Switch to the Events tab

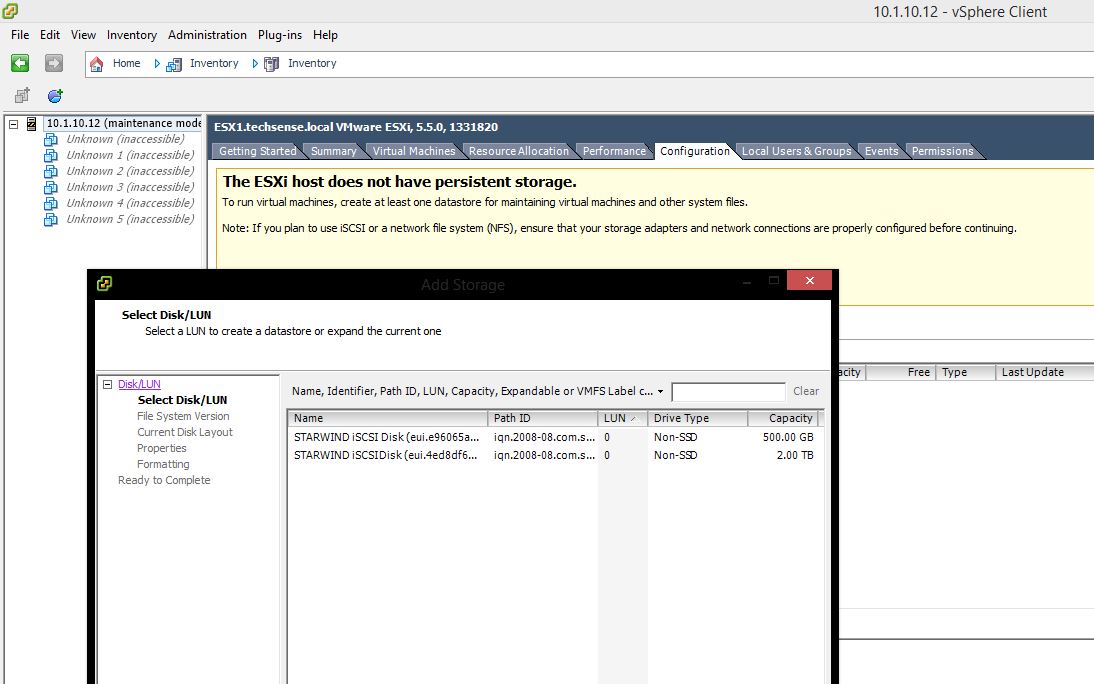tap(882, 151)
